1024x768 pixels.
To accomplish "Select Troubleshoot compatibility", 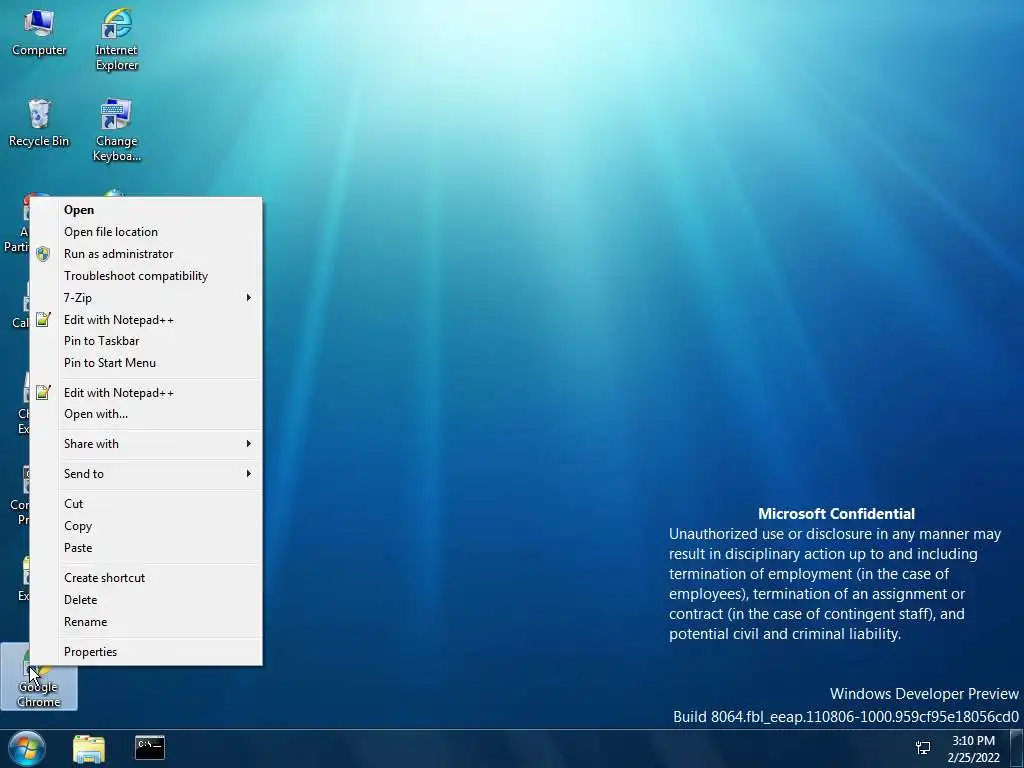I will pyautogui.click(x=146, y=276).
